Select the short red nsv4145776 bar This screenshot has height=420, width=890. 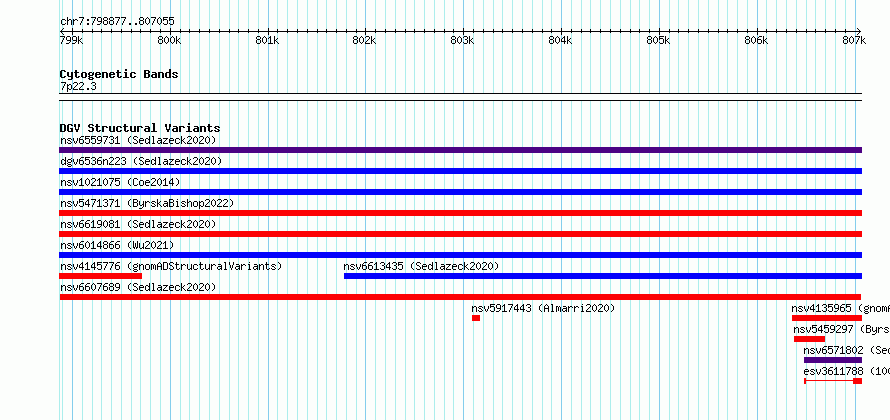[x=100, y=276]
